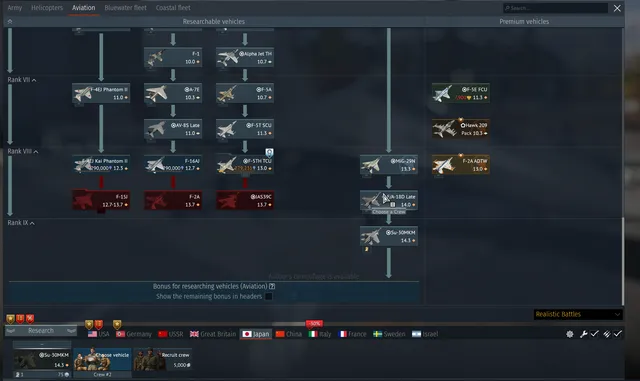Click the Researchable vehicles header
This screenshot has height=381, width=640.
tap(213, 22)
